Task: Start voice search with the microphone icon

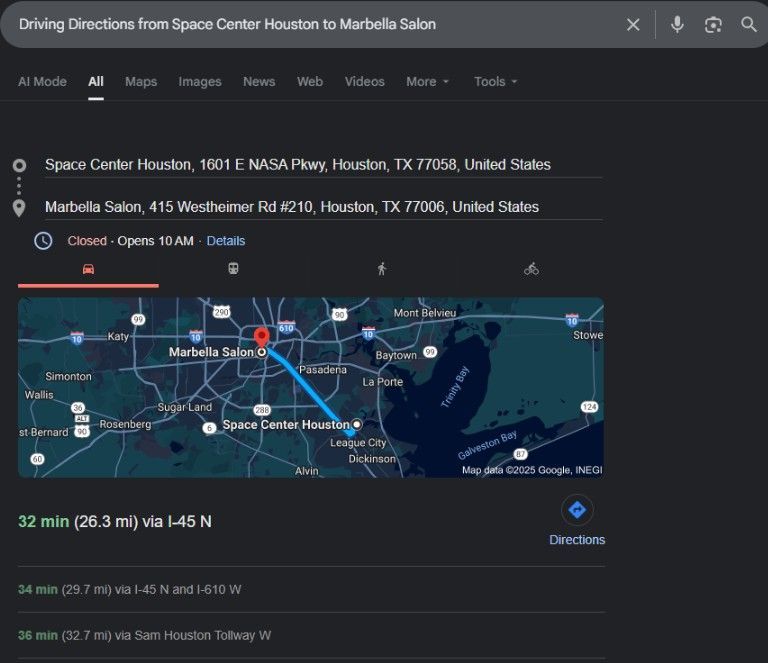Action: 677,24
